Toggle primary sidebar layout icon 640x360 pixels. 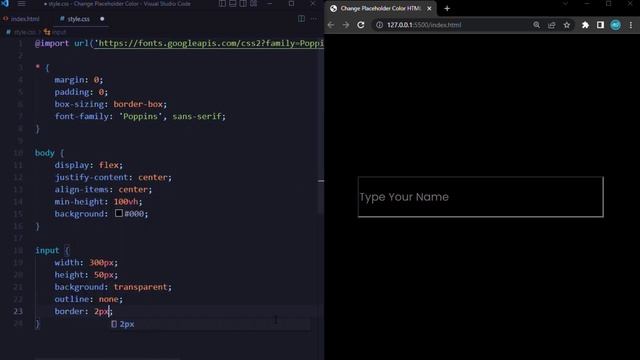pyautogui.click(x=222, y=4)
